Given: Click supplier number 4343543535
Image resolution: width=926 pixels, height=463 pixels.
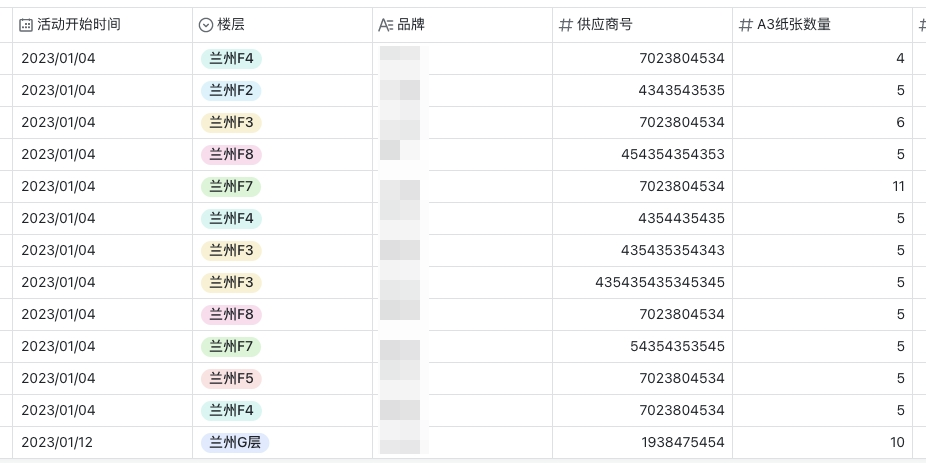Looking at the screenshot, I should [x=682, y=90].
